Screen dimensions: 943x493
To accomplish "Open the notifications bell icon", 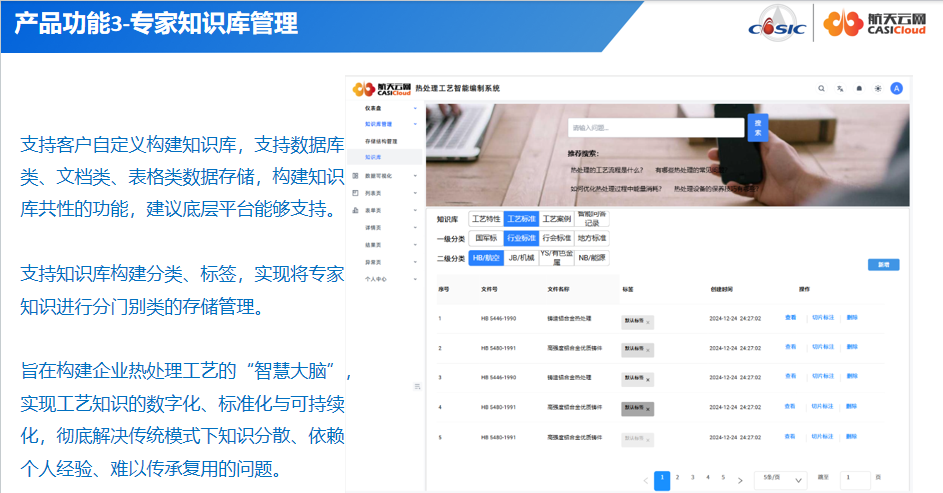I will tap(859, 88).
